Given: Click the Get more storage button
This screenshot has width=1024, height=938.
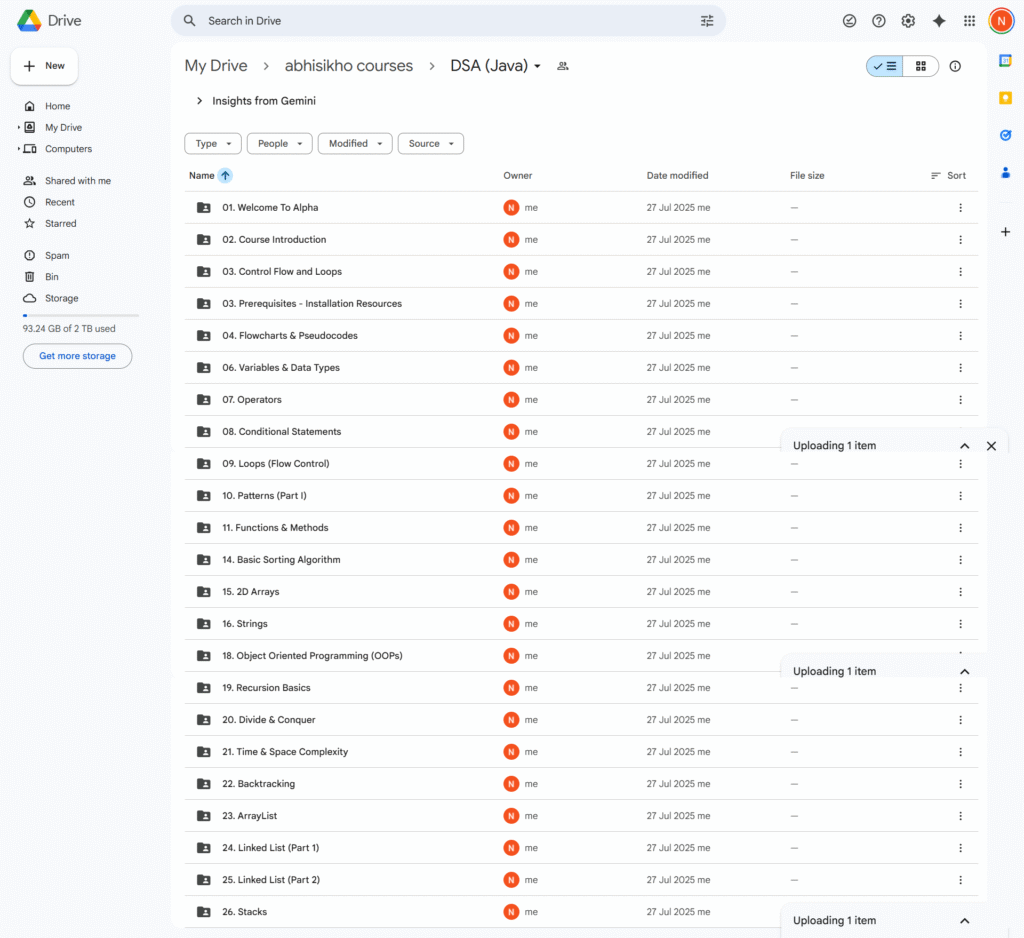Looking at the screenshot, I should tap(77, 356).
